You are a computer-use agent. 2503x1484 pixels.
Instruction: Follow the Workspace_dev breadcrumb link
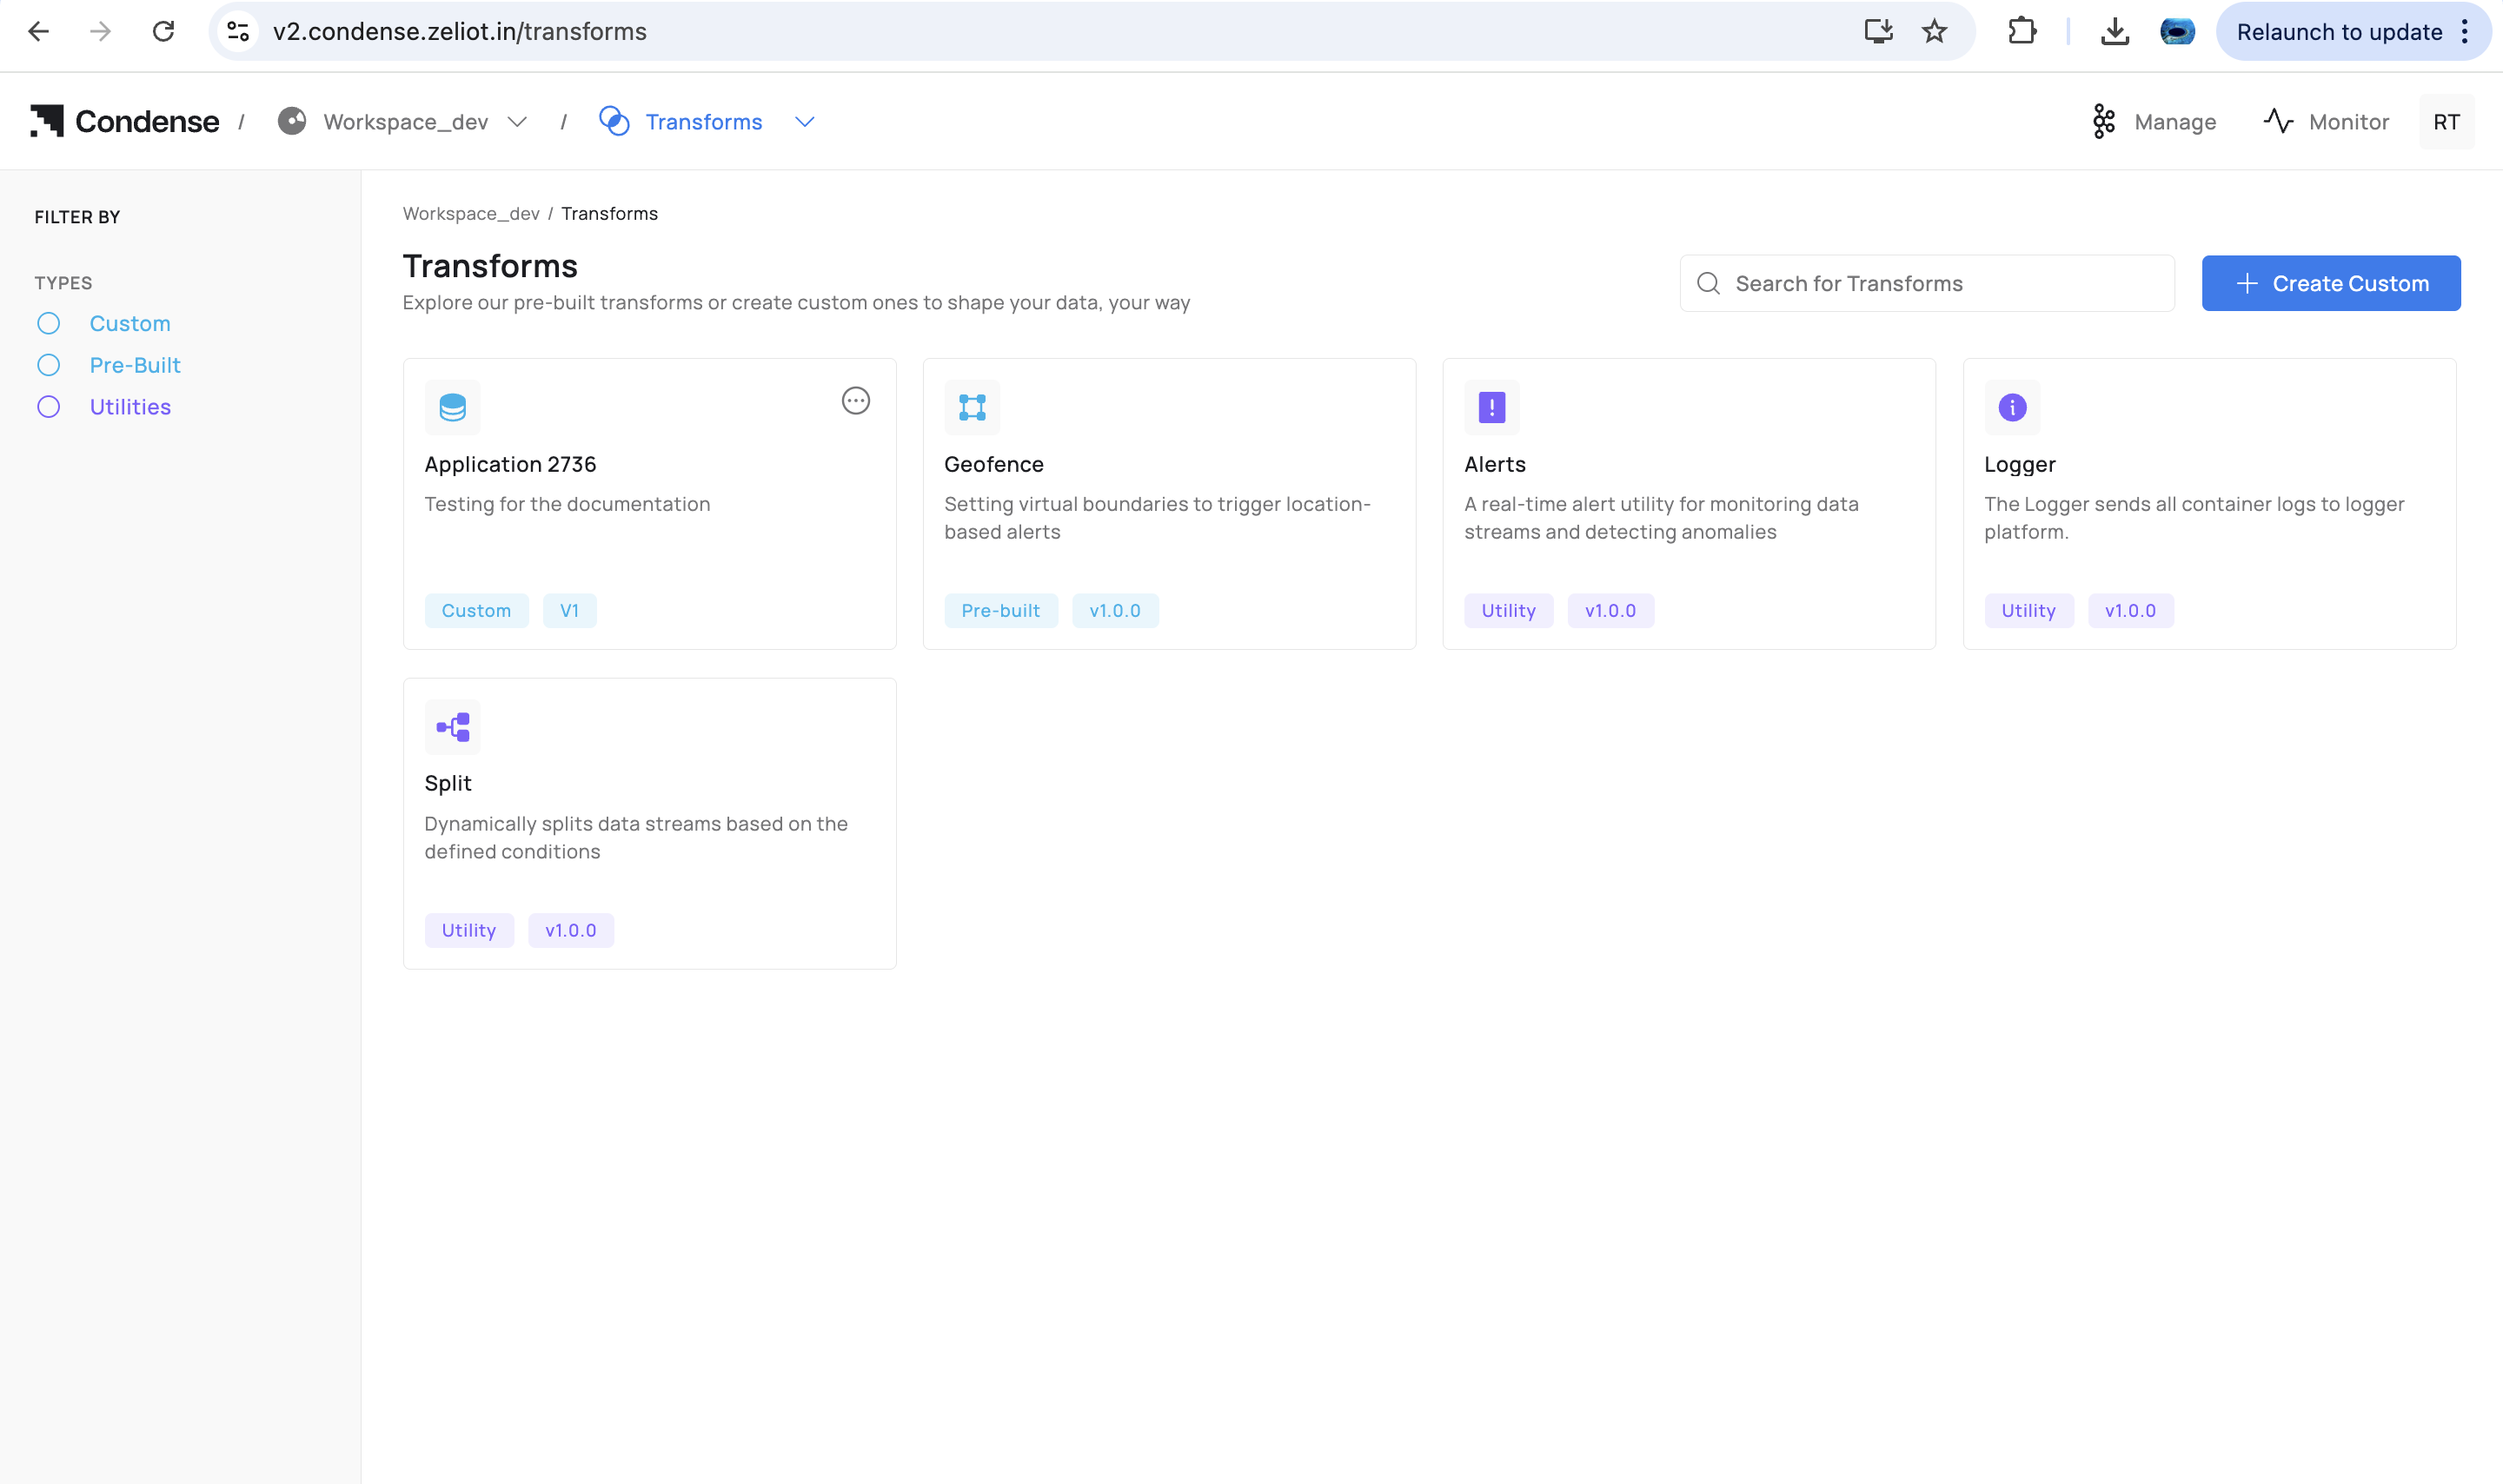point(470,213)
